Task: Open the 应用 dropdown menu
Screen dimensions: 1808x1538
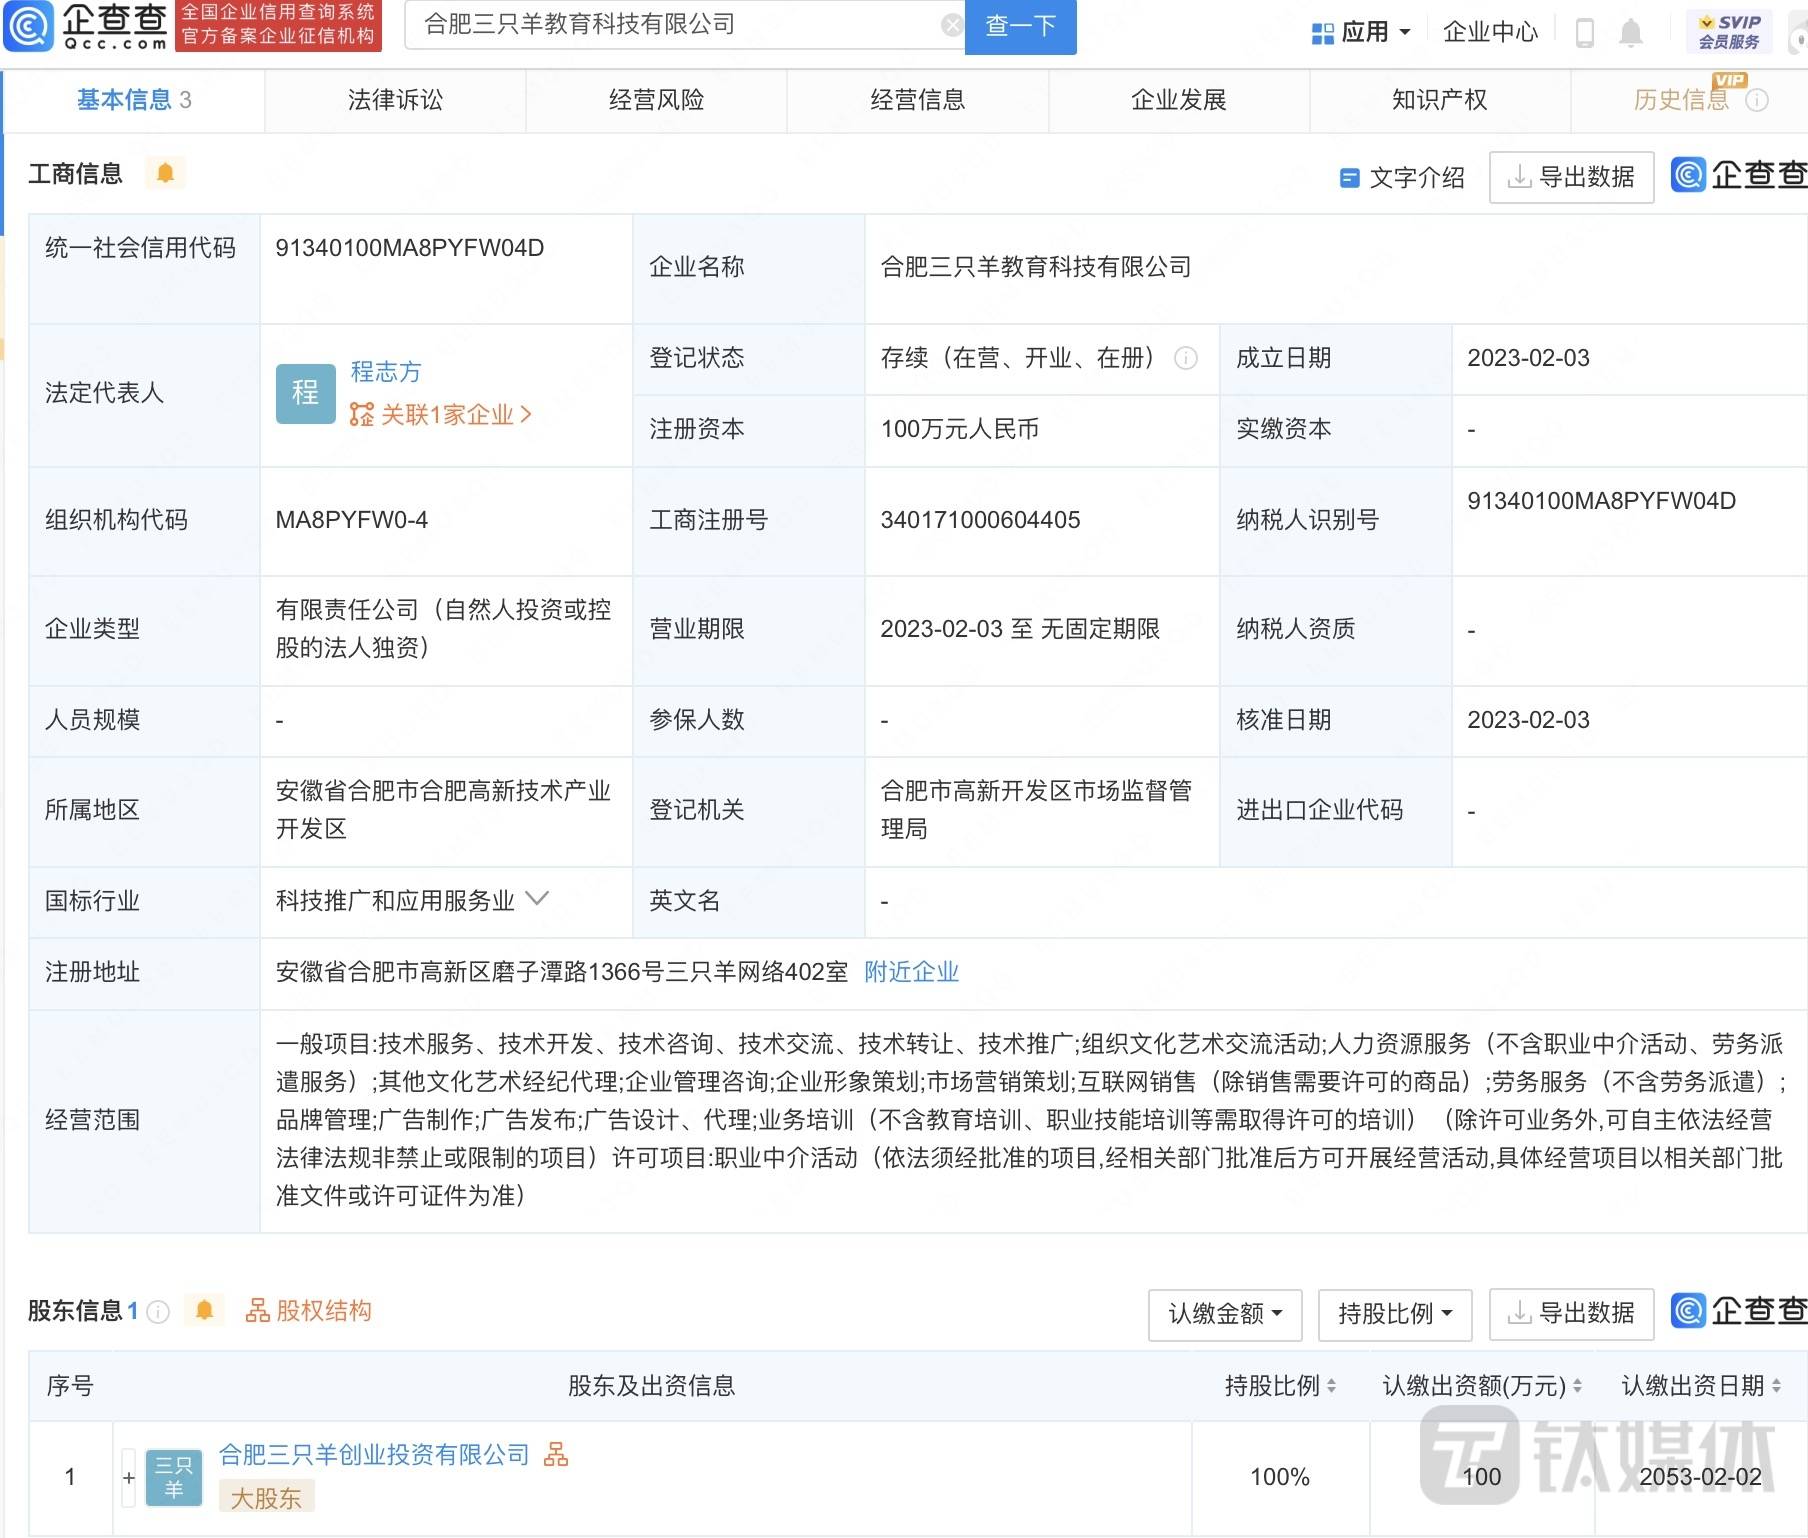Action: [x=1362, y=32]
